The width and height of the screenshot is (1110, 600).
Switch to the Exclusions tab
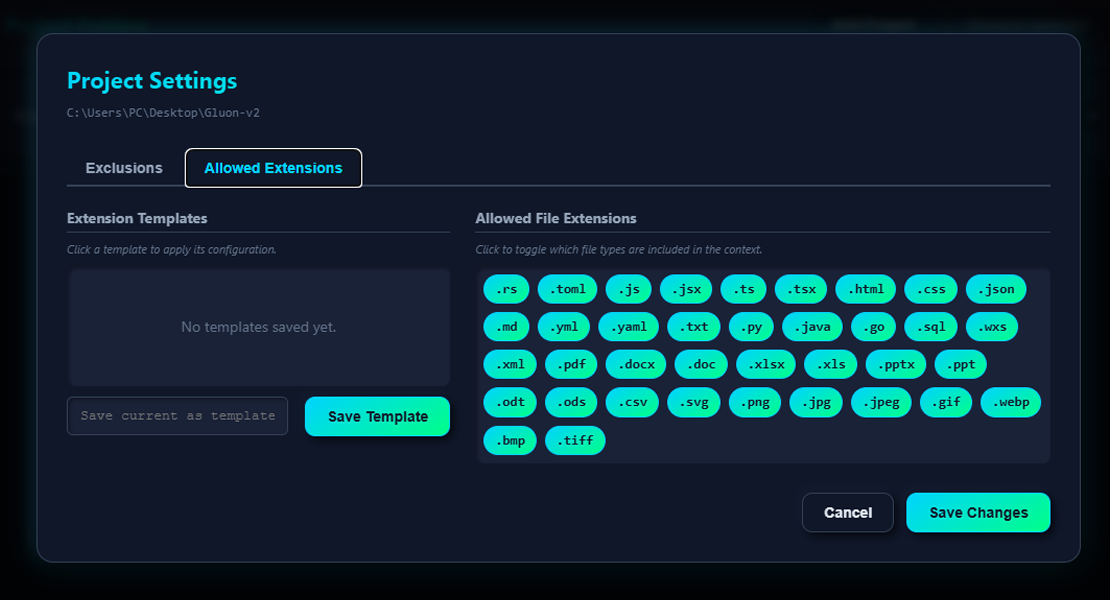point(123,168)
